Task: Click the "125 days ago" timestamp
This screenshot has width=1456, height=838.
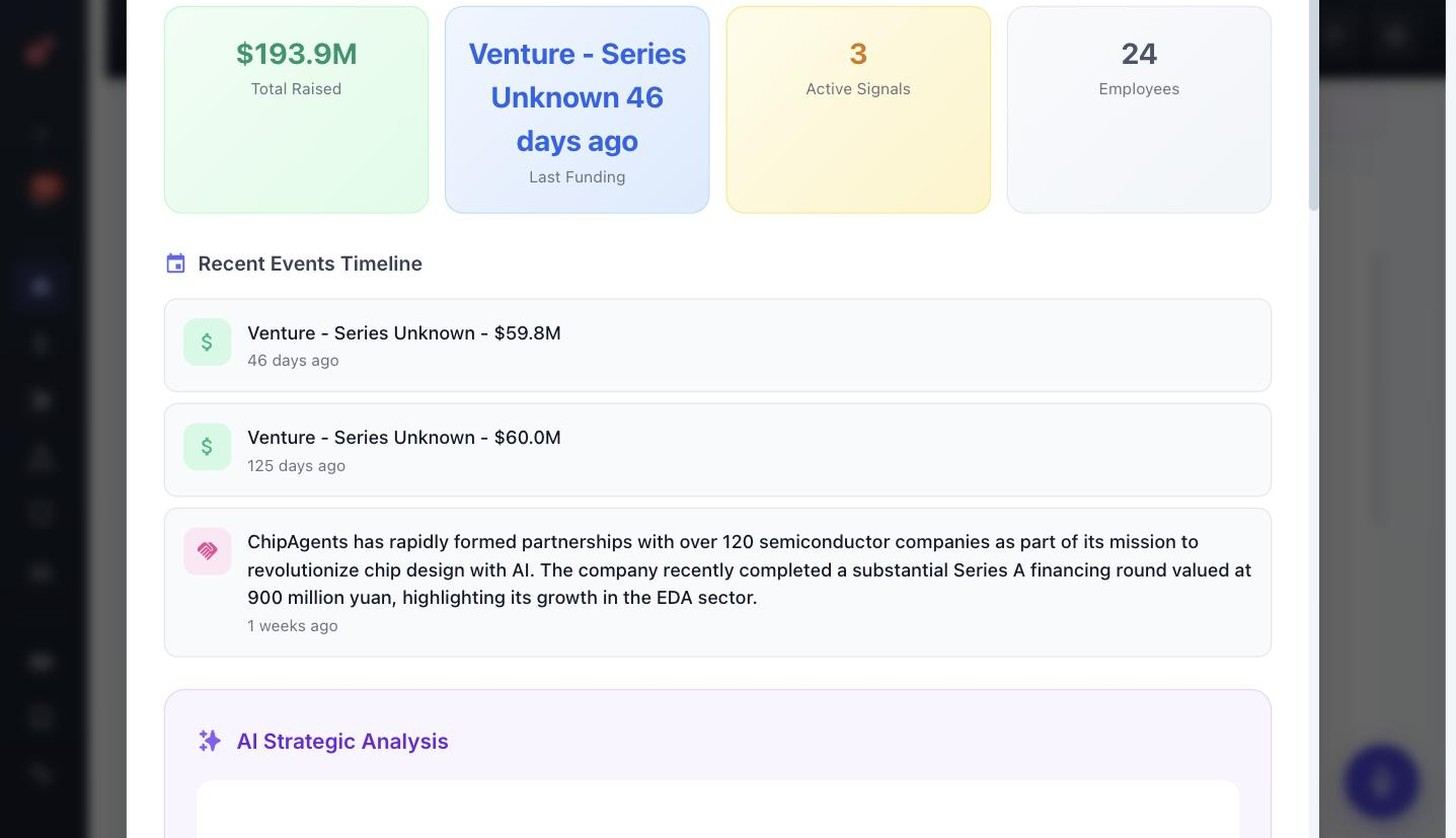Action: coord(296,466)
